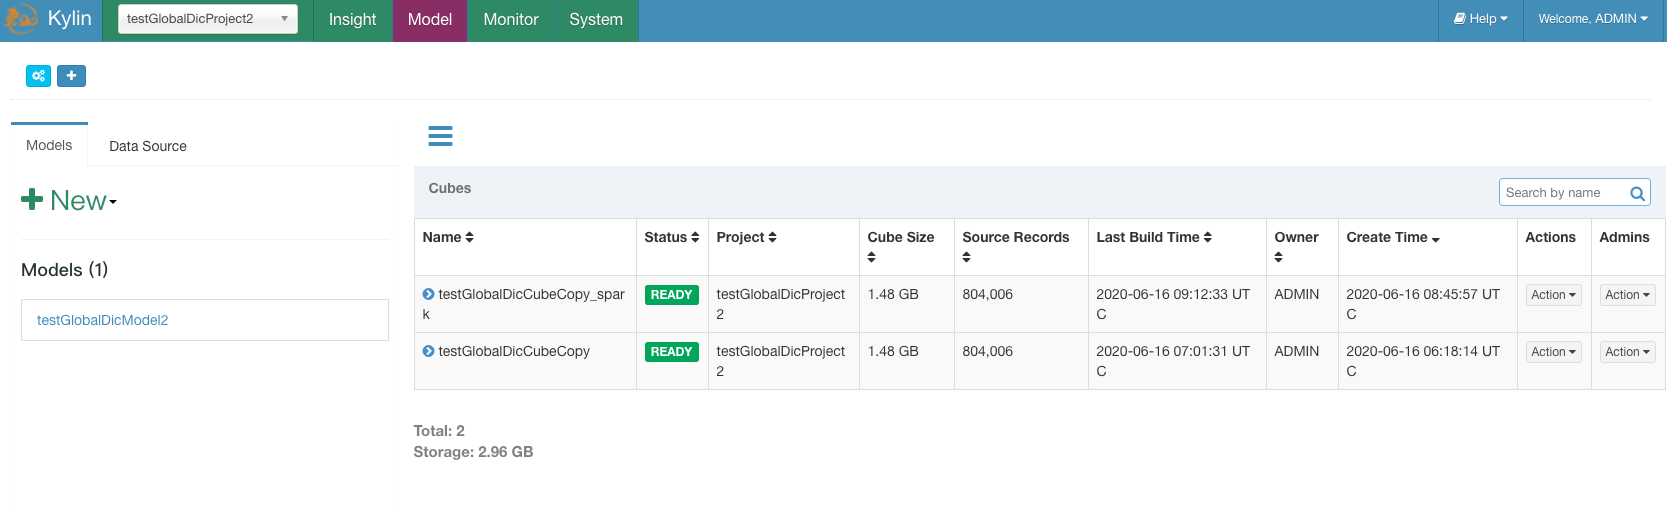Sort cubes by Create Time column
The width and height of the screenshot is (1667, 505).
(x=1393, y=237)
